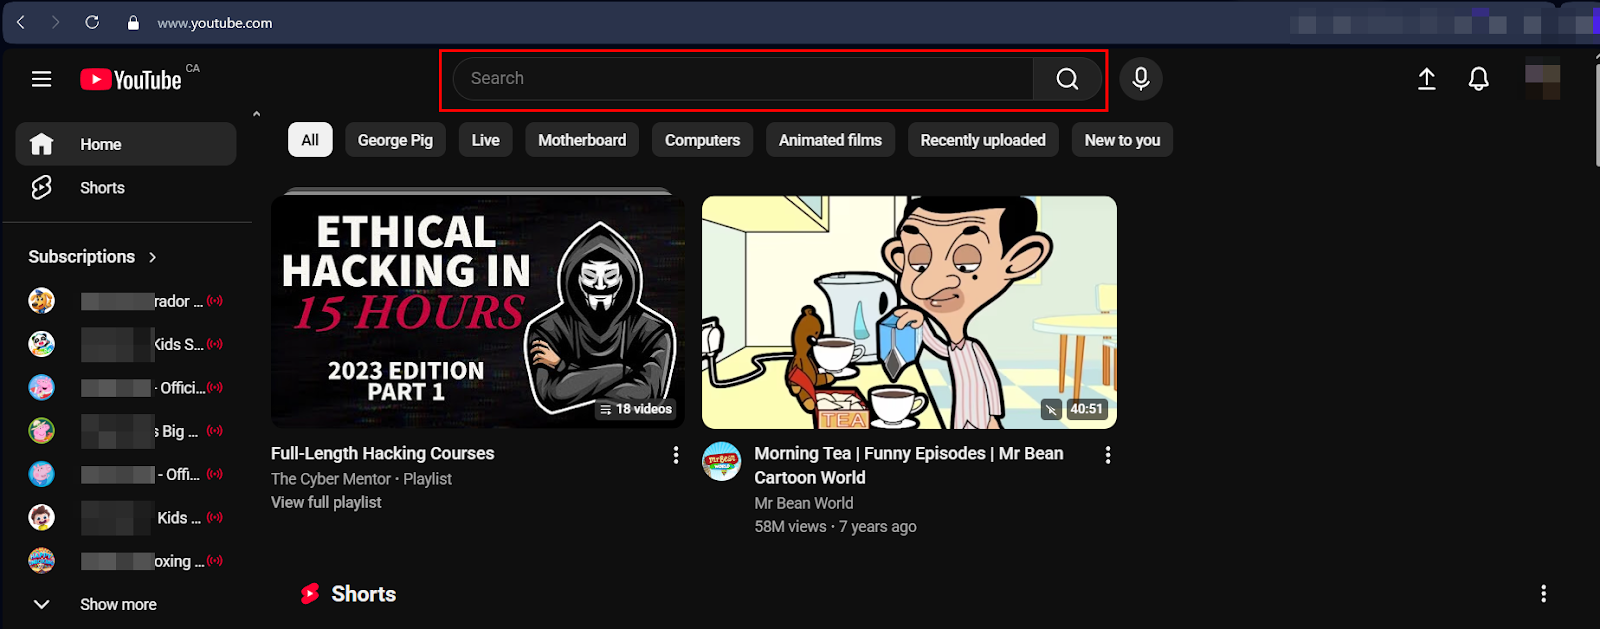
Task: Open The Cyber Mentor channel link
Action: pyautogui.click(x=331, y=479)
